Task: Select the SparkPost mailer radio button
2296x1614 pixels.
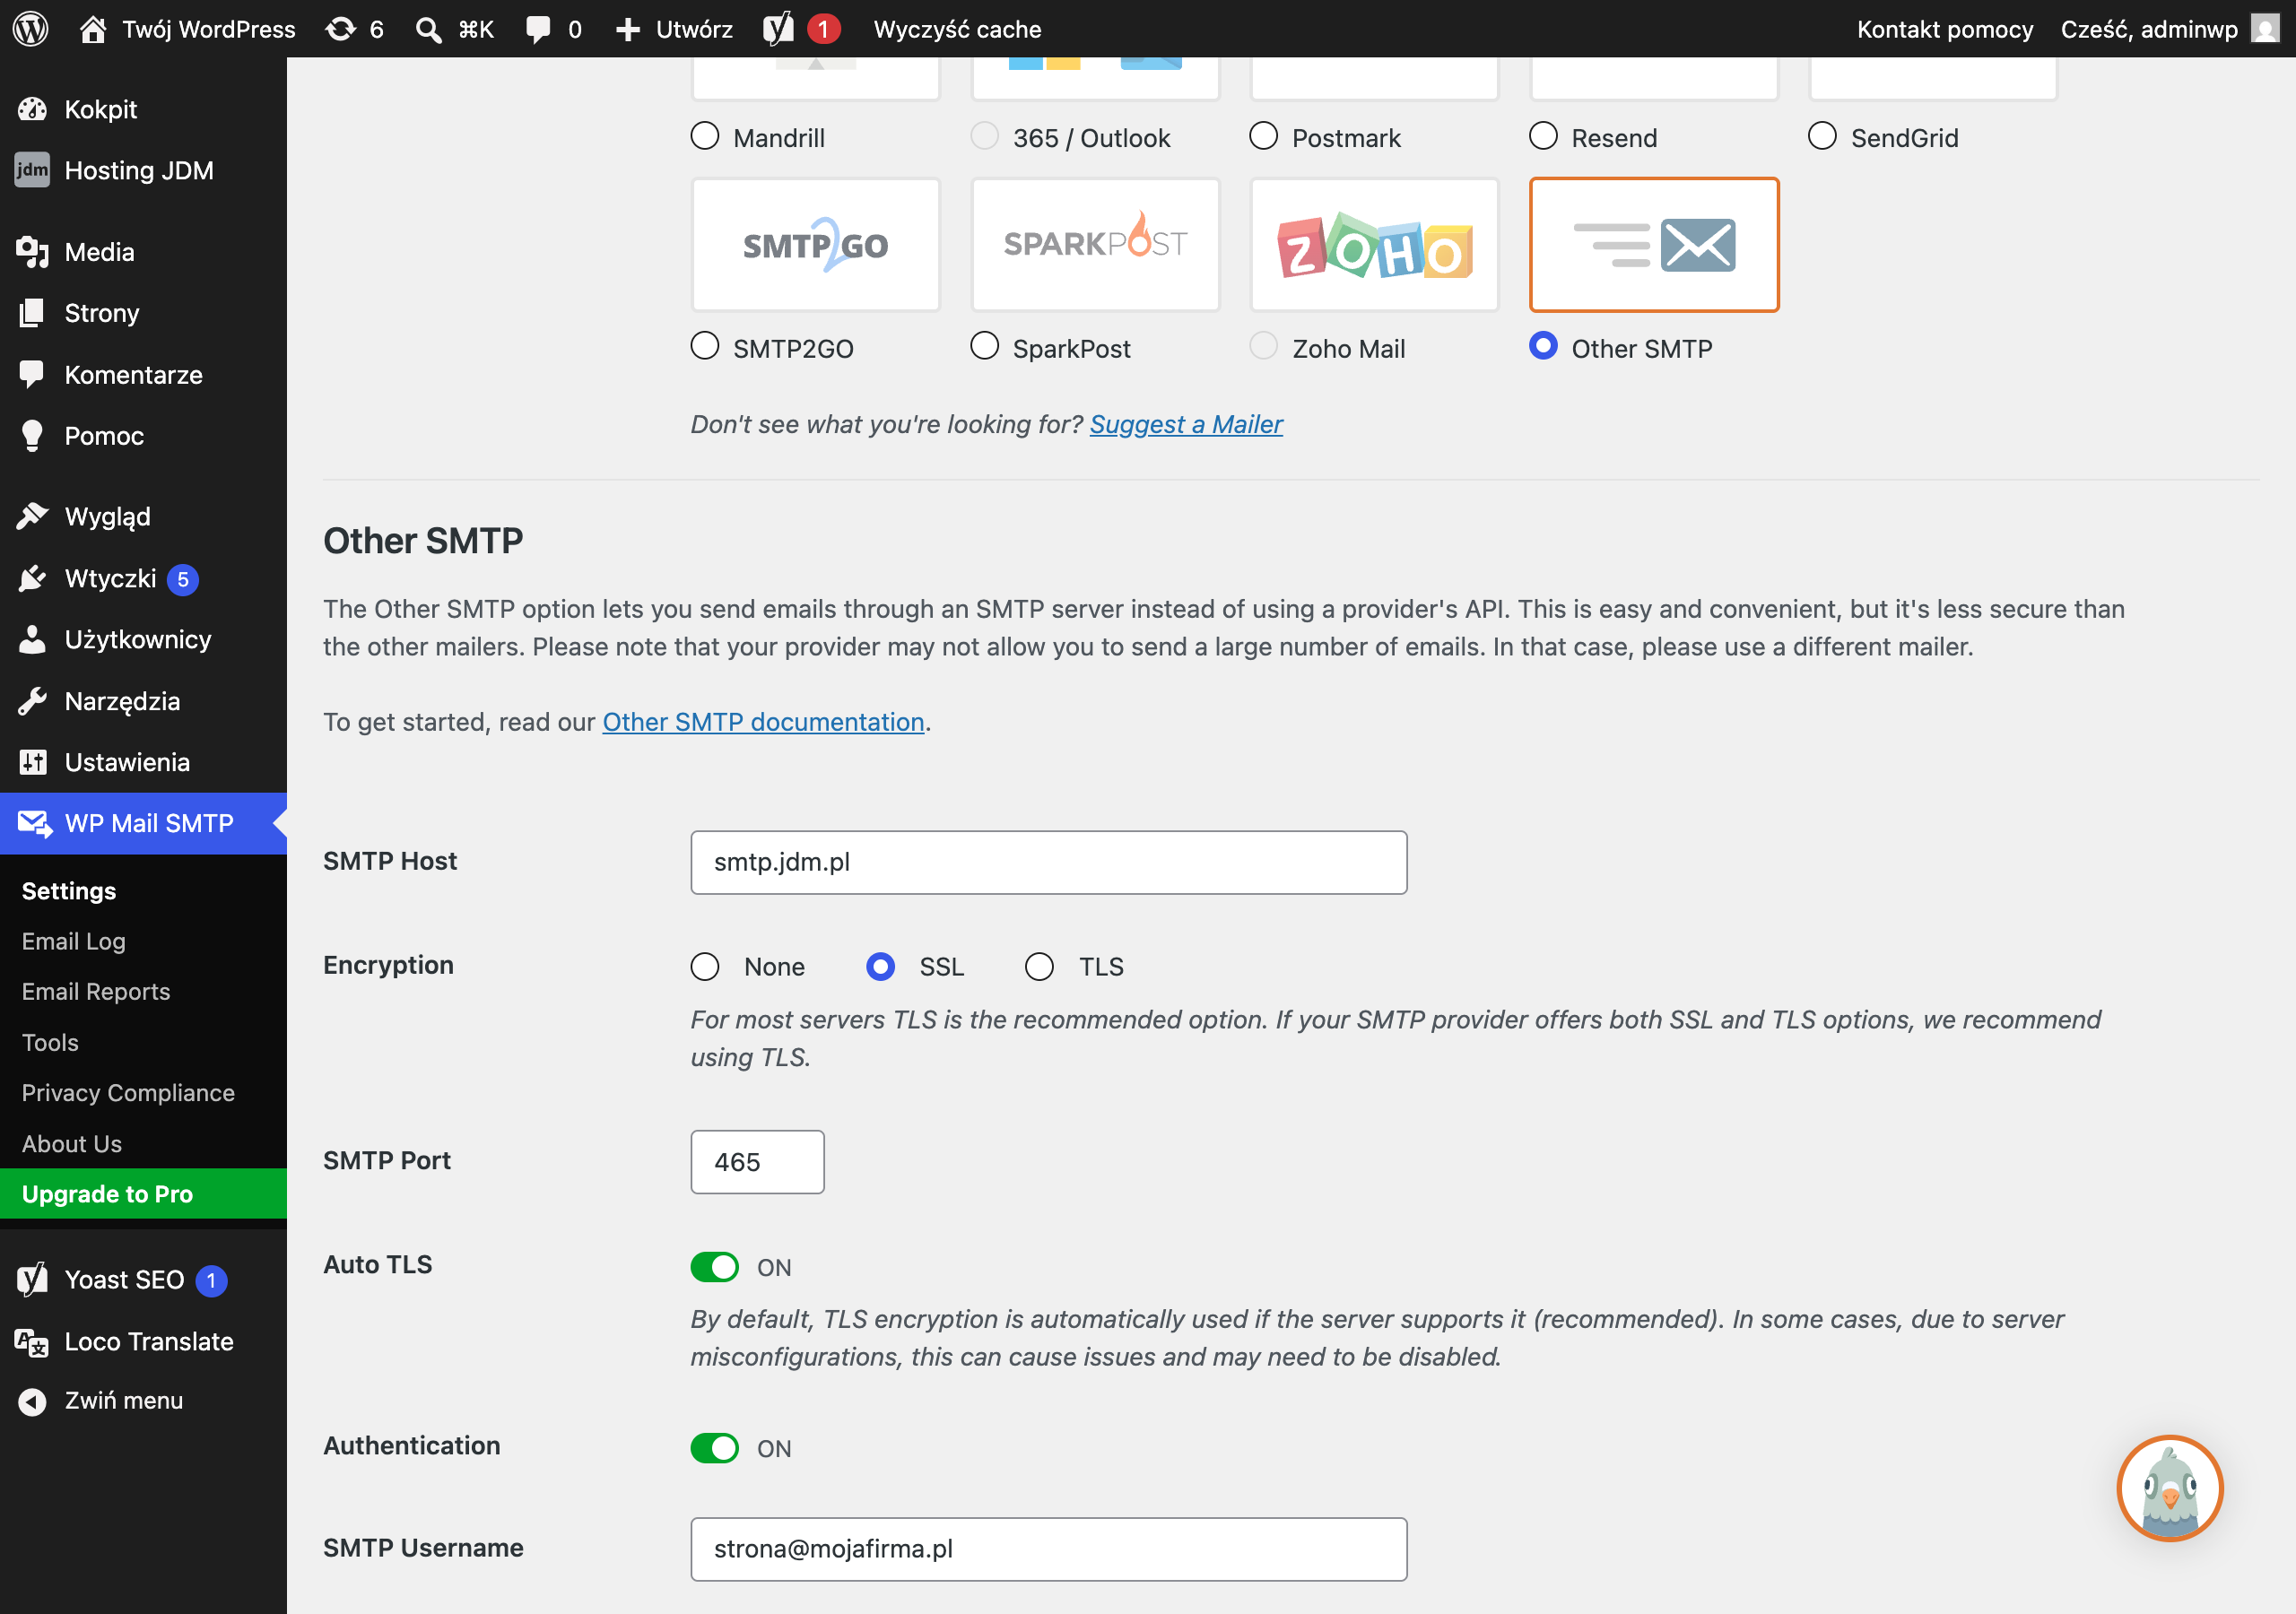Action: pos(985,346)
